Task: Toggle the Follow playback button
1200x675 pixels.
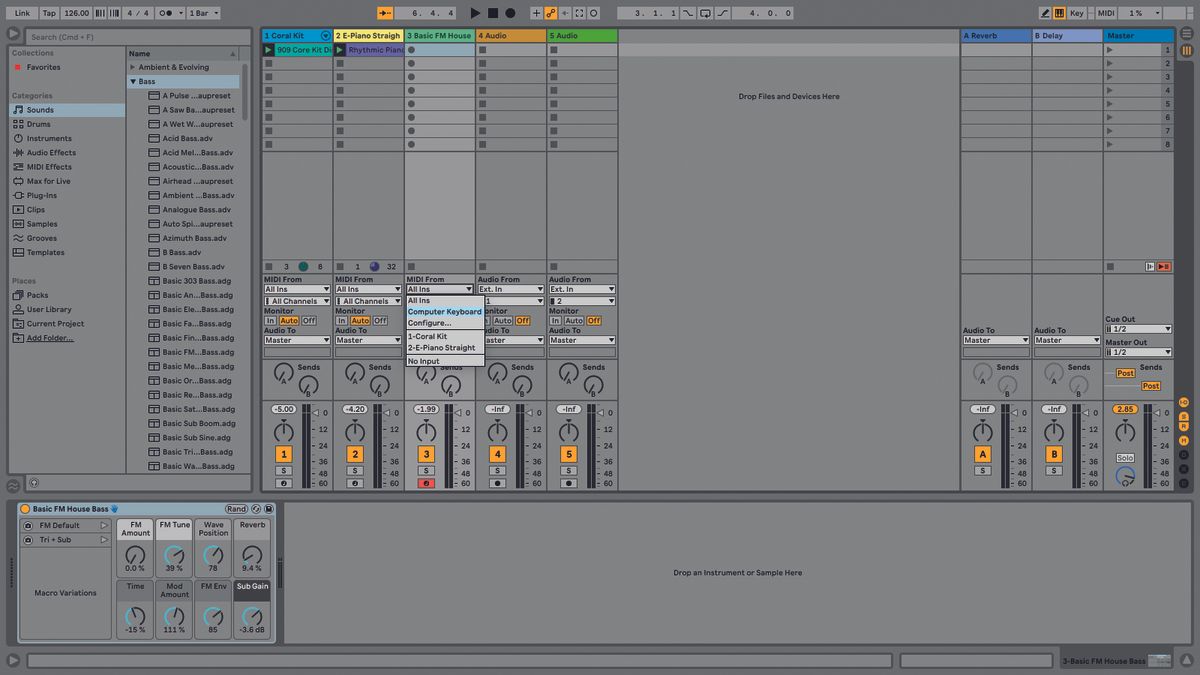Action: click(385, 13)
